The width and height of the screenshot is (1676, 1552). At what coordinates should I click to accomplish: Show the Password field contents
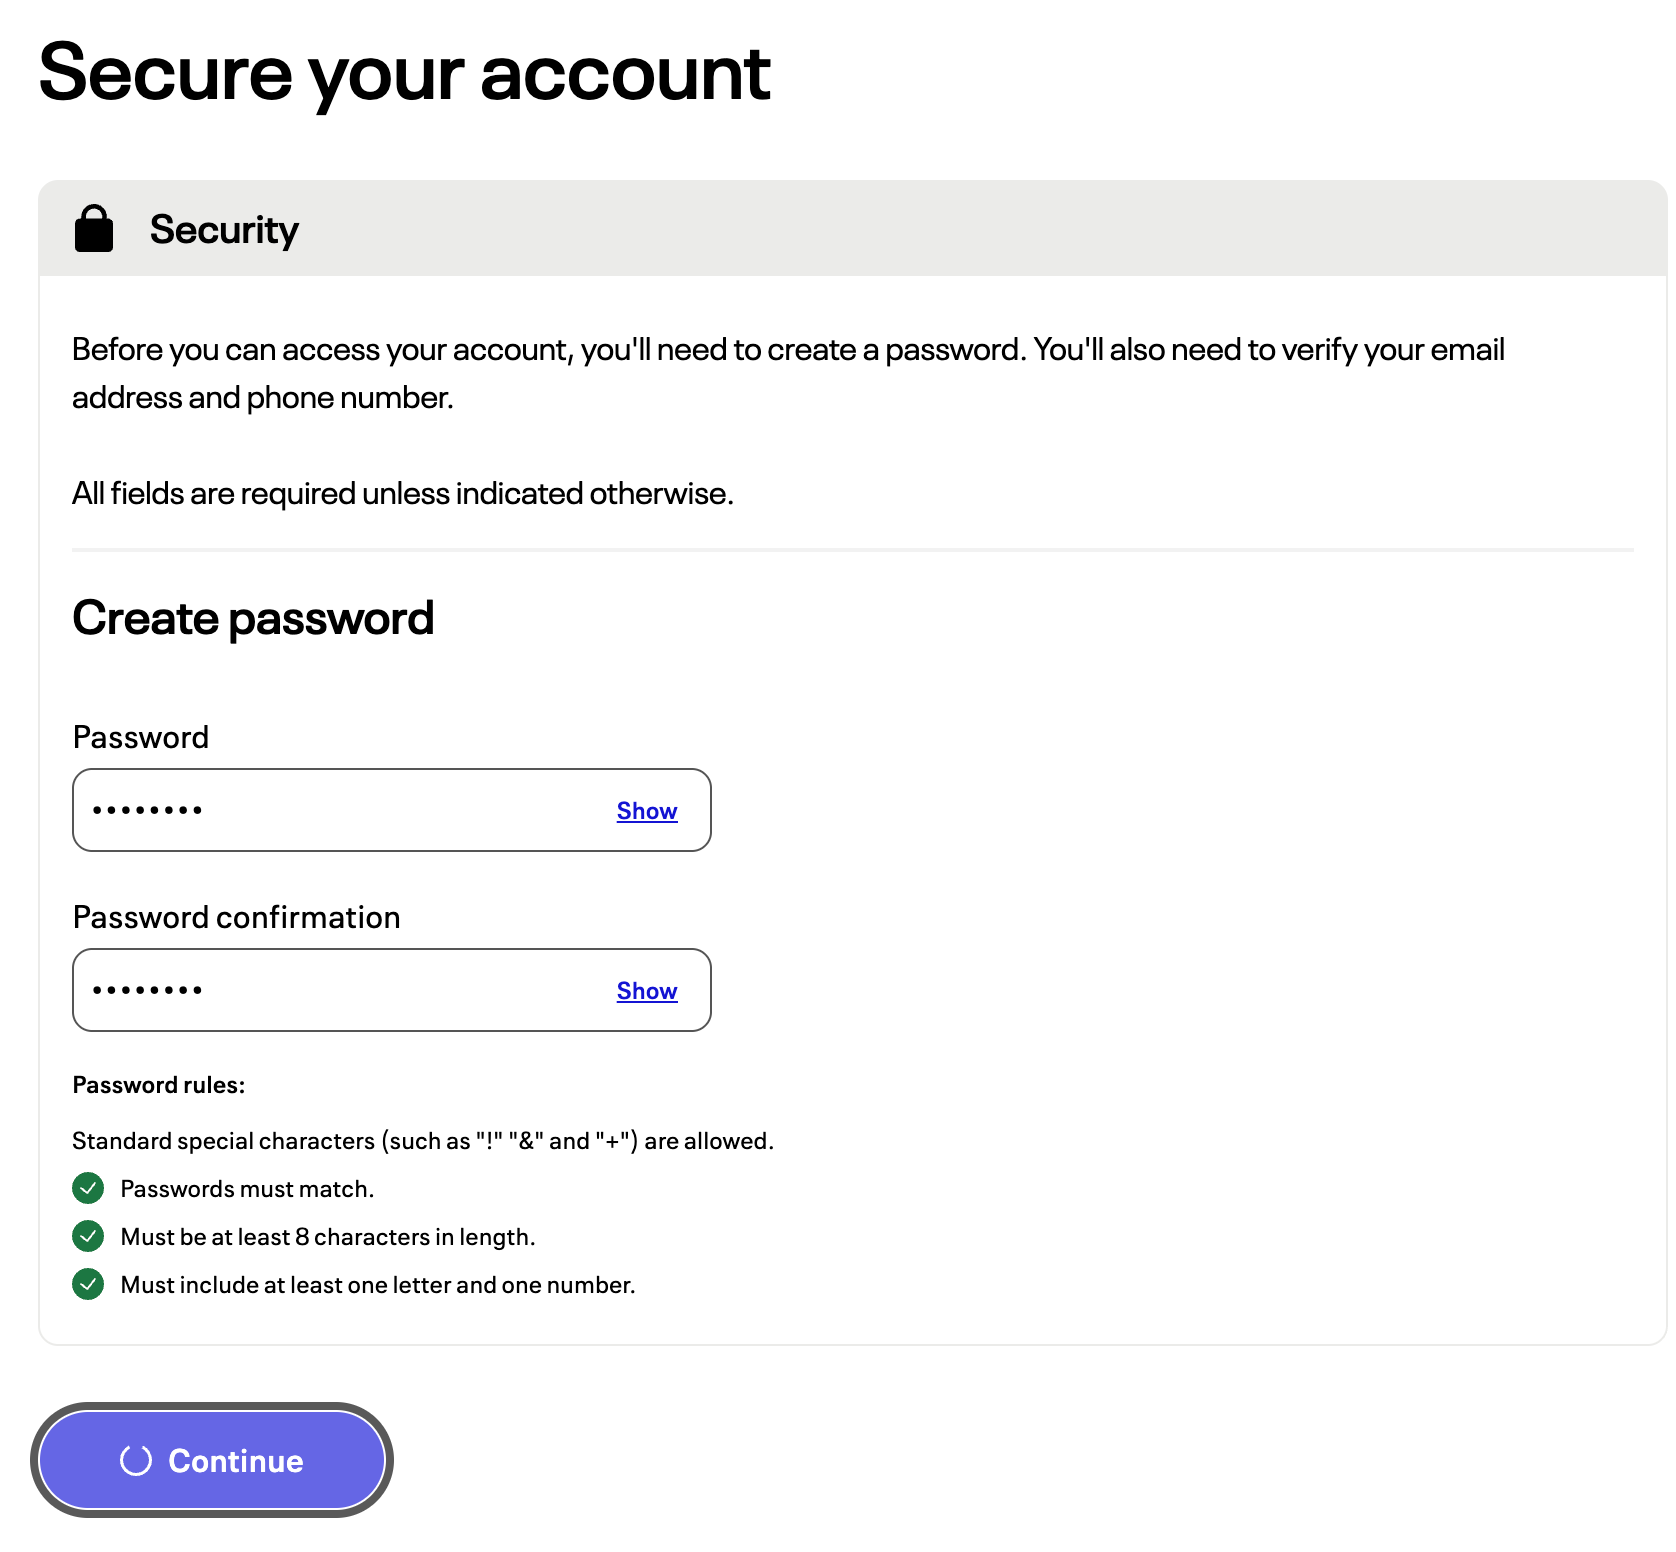click(647, 811)
